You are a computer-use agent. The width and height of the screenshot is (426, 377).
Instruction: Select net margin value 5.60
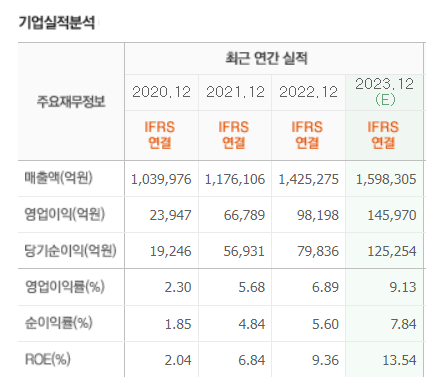[x=325, y=324]
